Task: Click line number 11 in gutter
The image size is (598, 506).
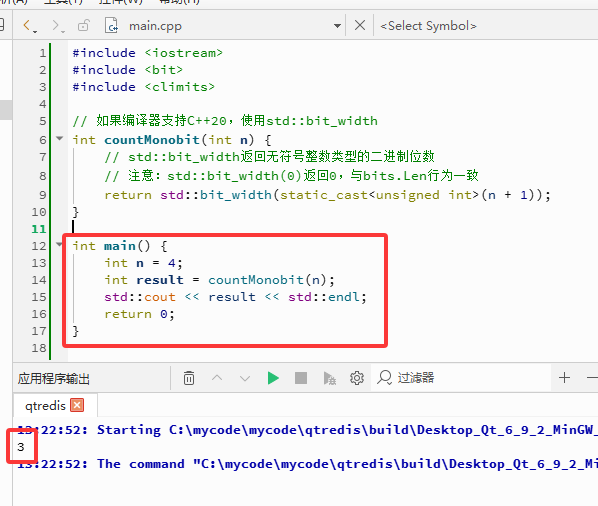Action: tap(39, 229)
